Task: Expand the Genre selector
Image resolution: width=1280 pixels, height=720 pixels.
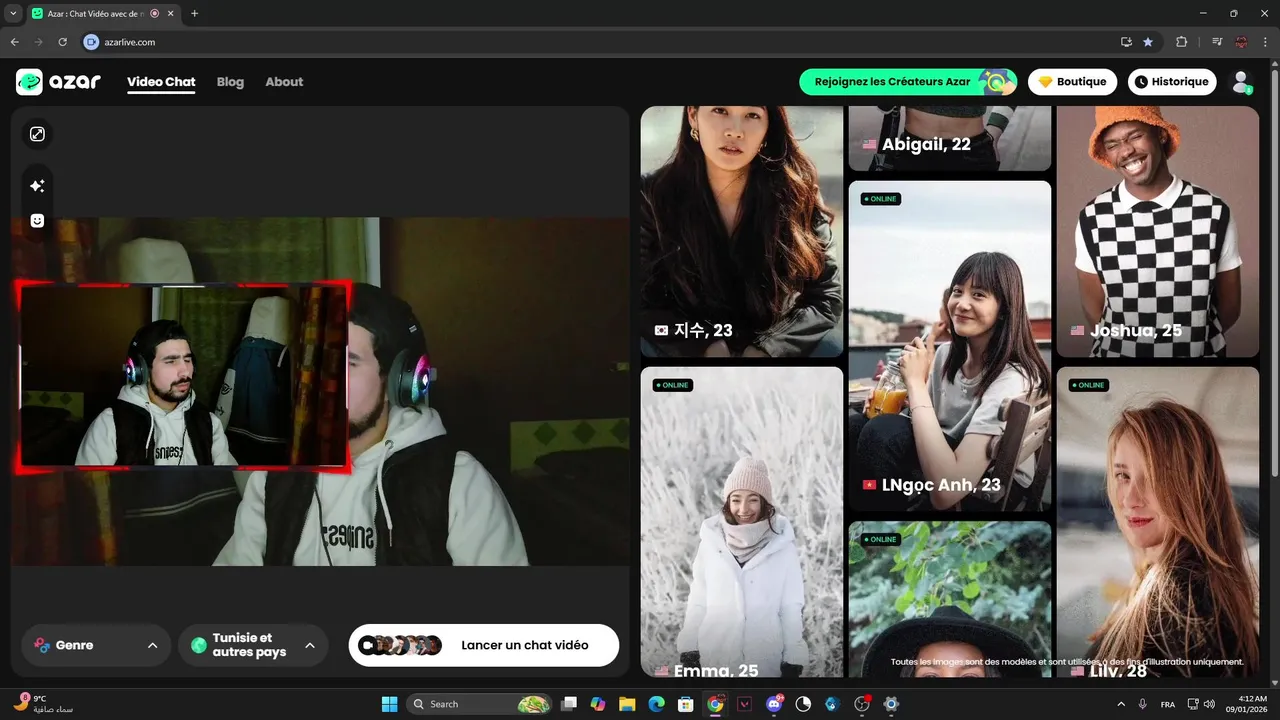Action: pyautogui.click(x=95, y=645)
